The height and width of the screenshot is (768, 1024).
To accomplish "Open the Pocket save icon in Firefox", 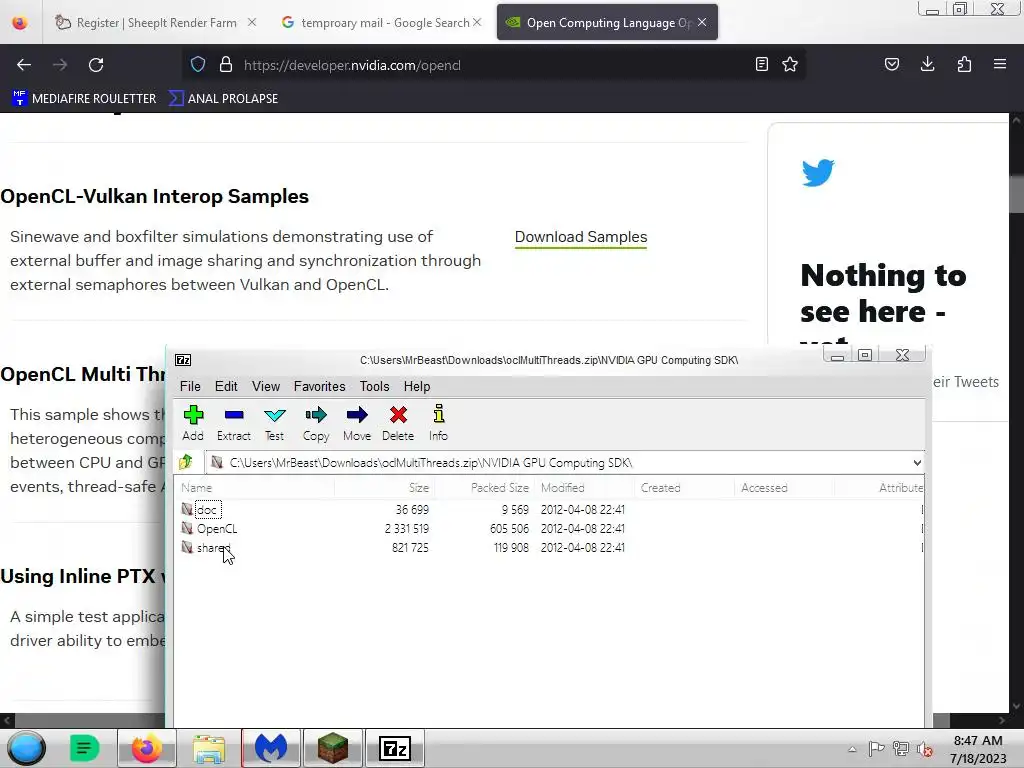I will [x=892, y=64].
